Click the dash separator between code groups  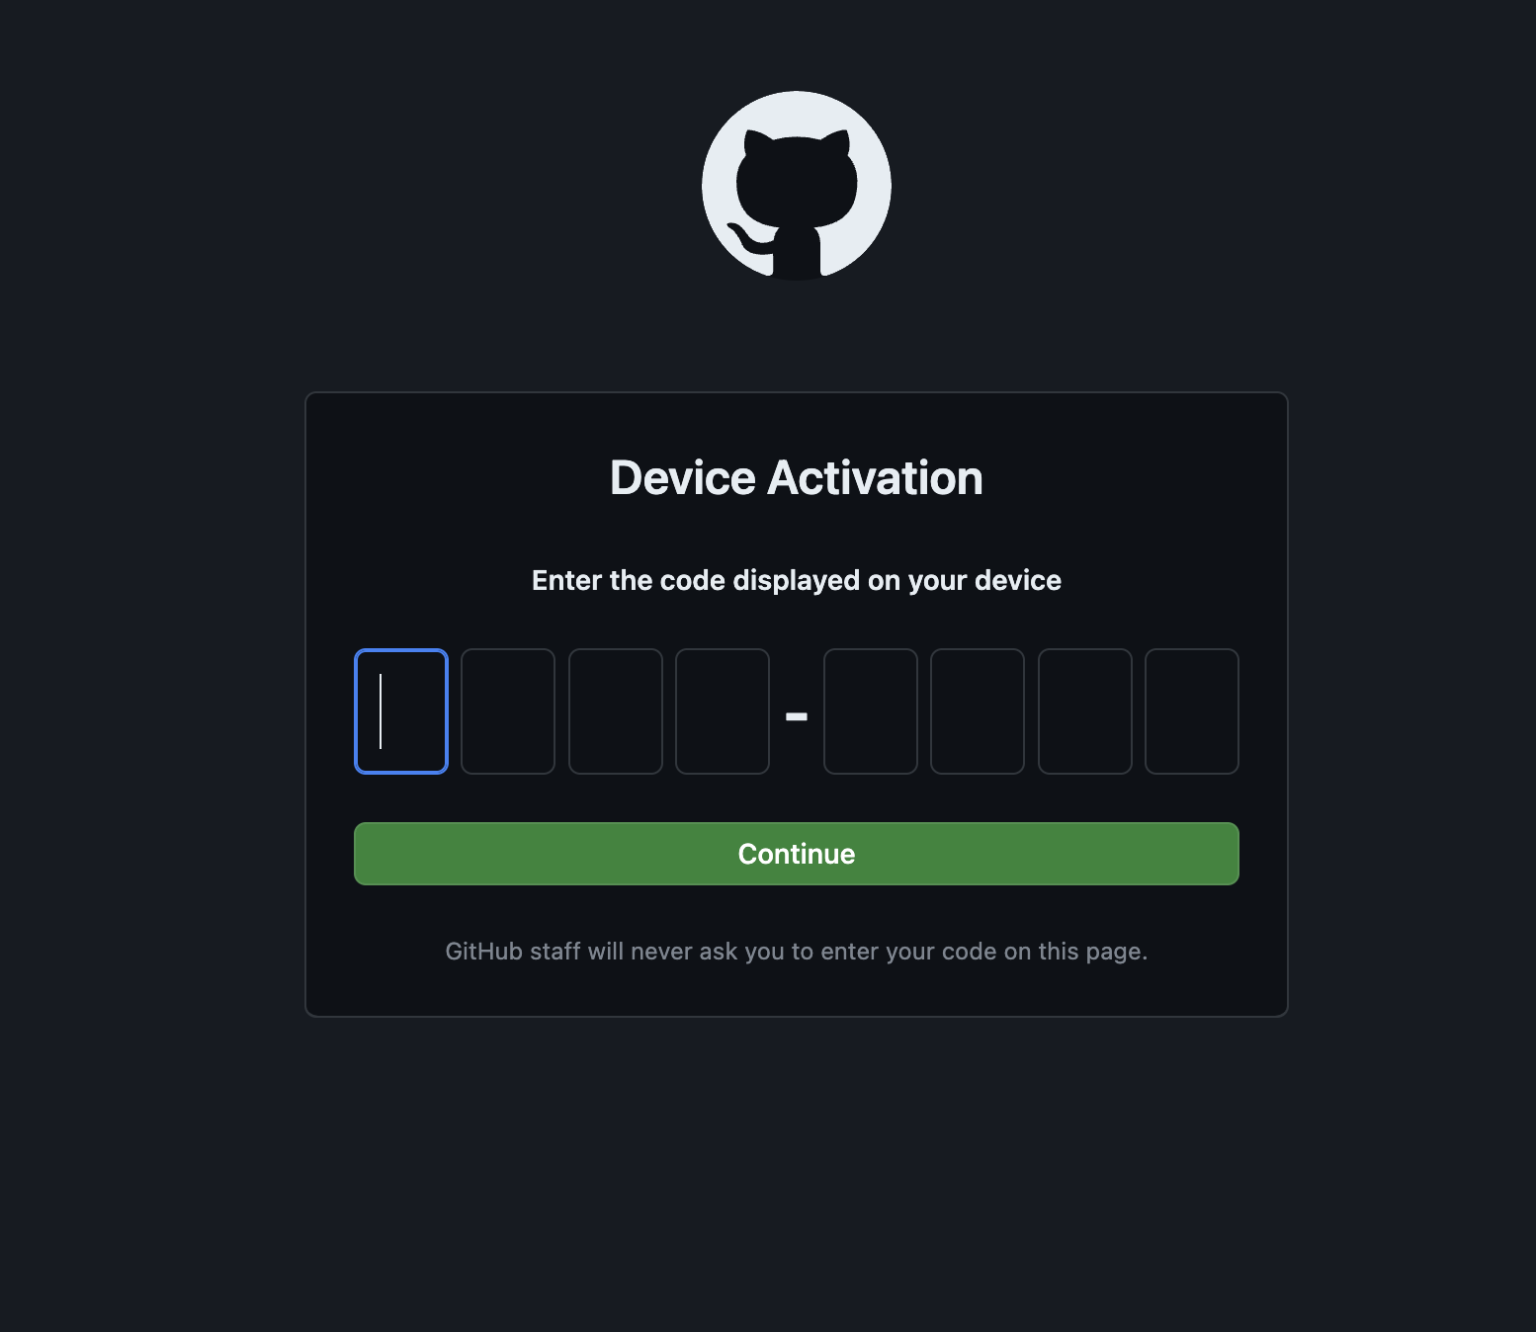click(x=796, y=716)
